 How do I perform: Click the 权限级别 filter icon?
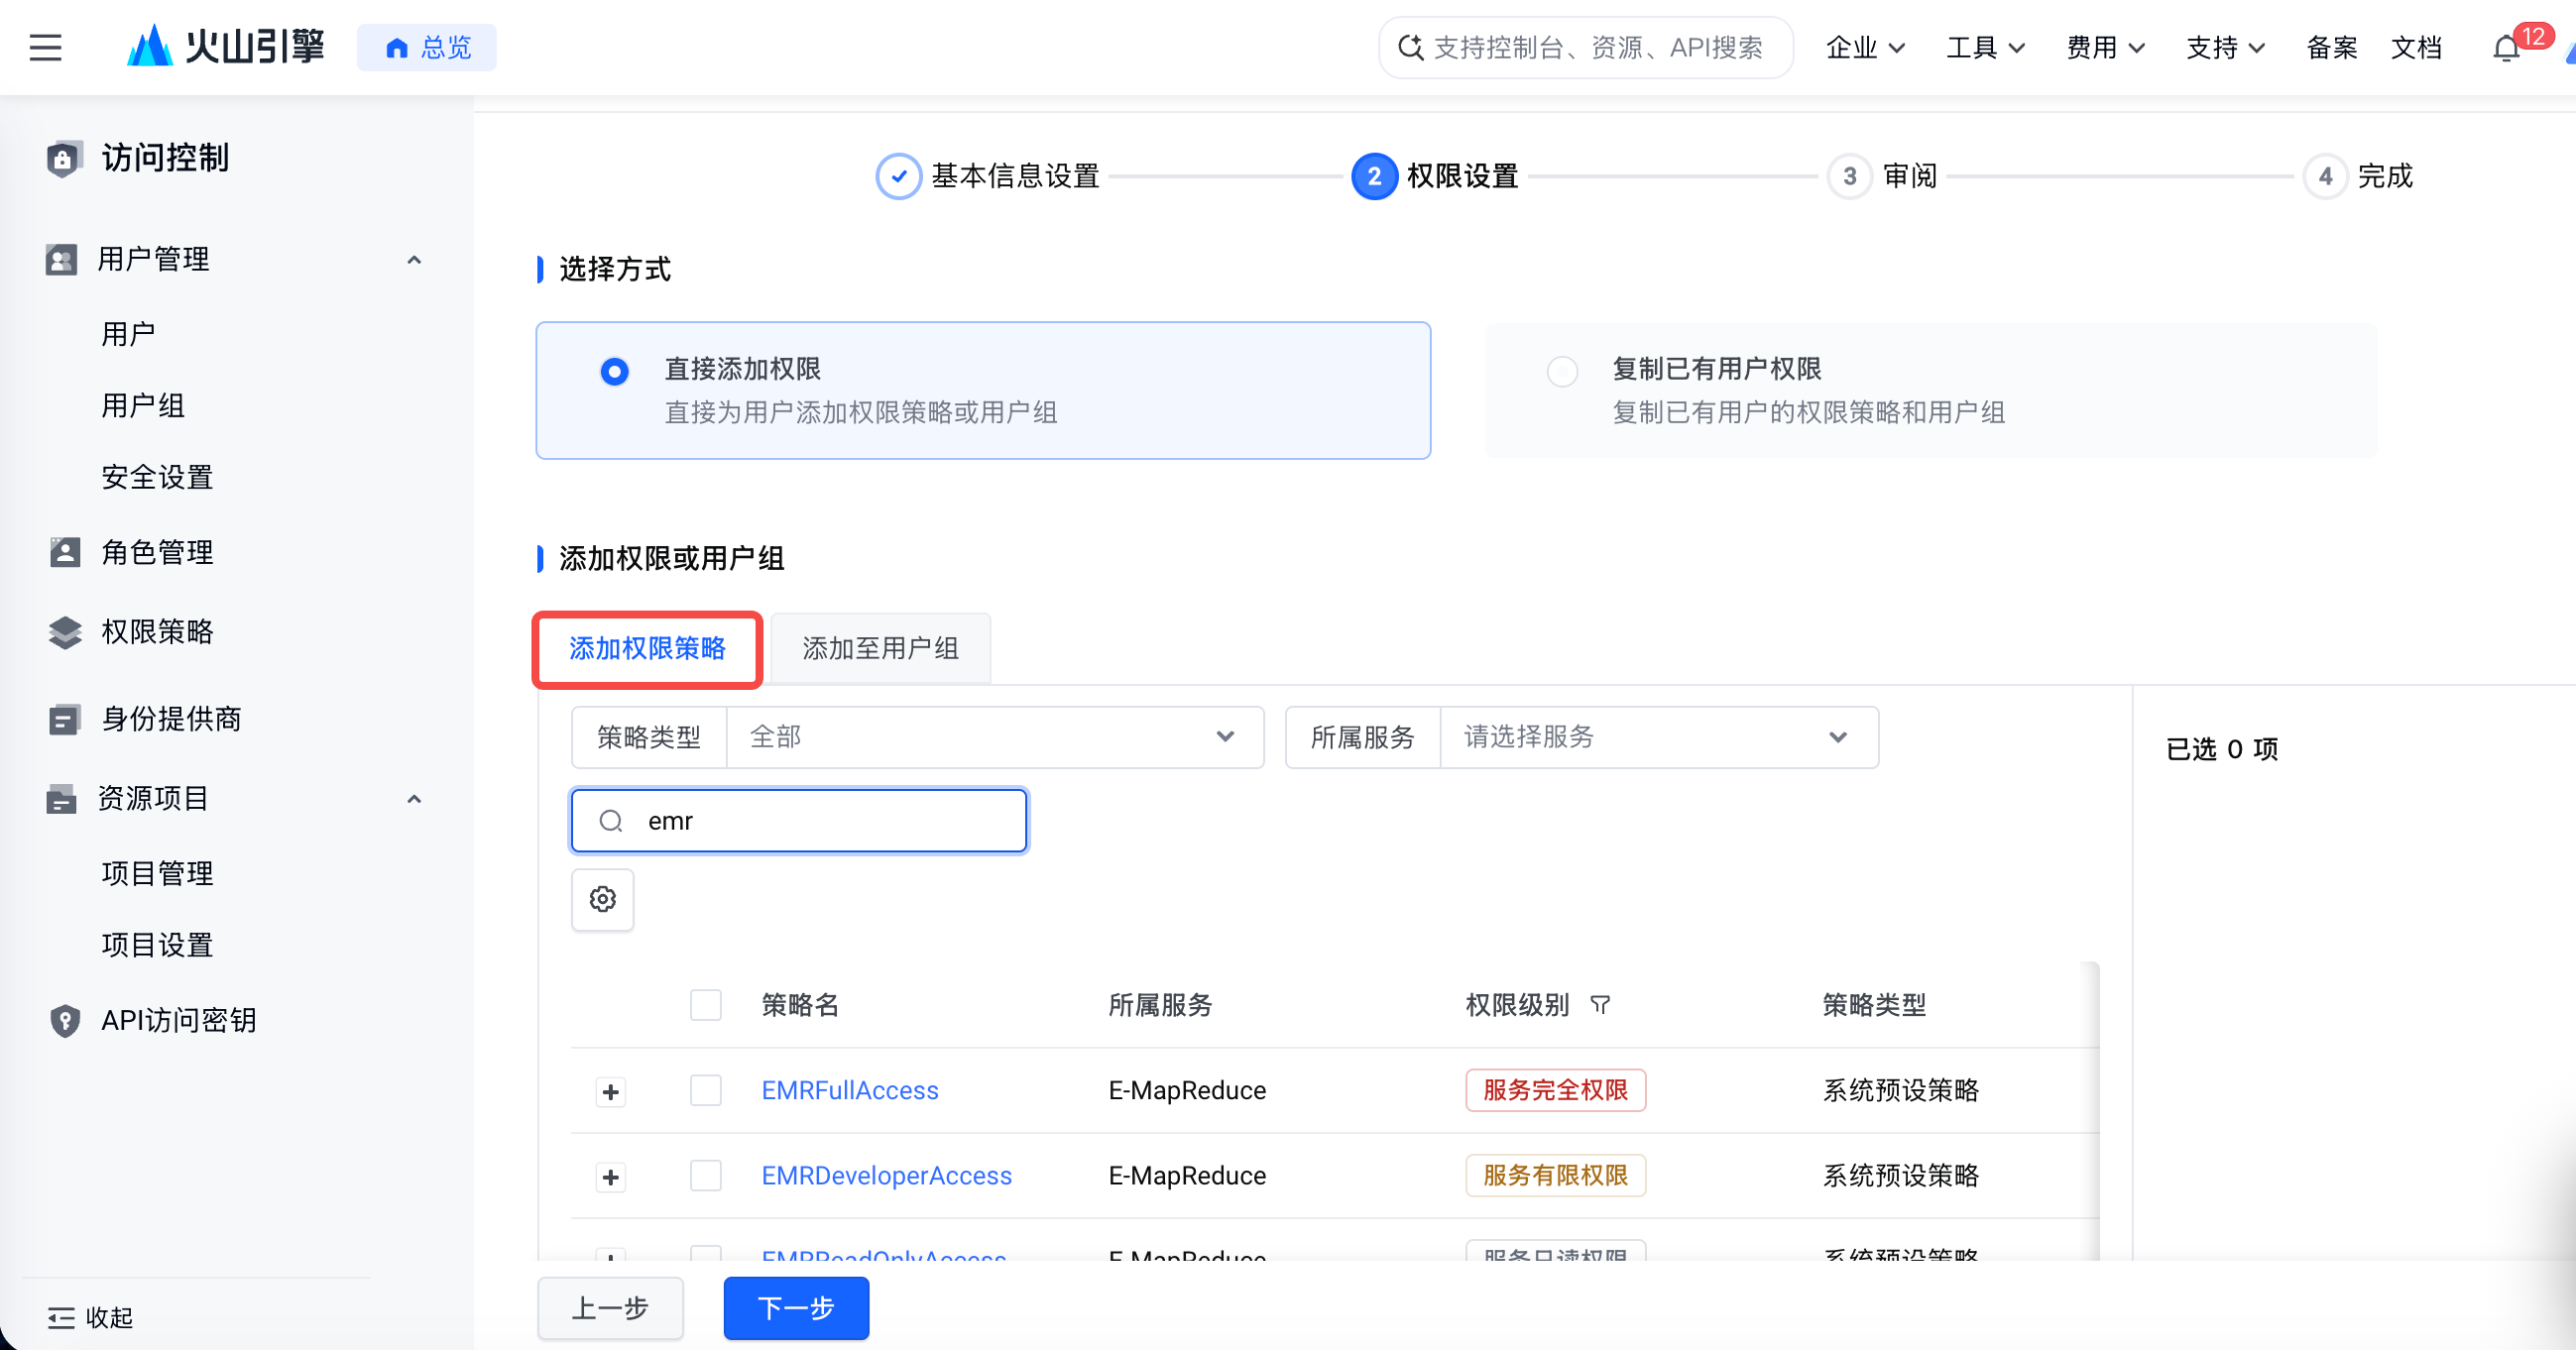pos(1600,1004)
